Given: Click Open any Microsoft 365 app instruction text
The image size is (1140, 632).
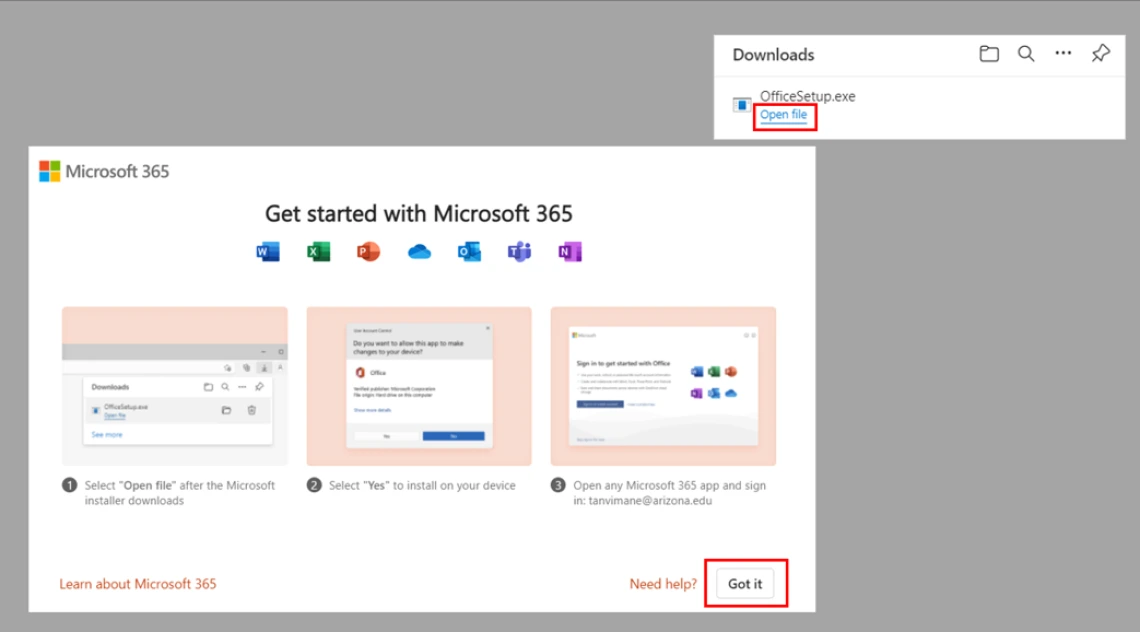Looking at the screenshot, I should [669, 493].
